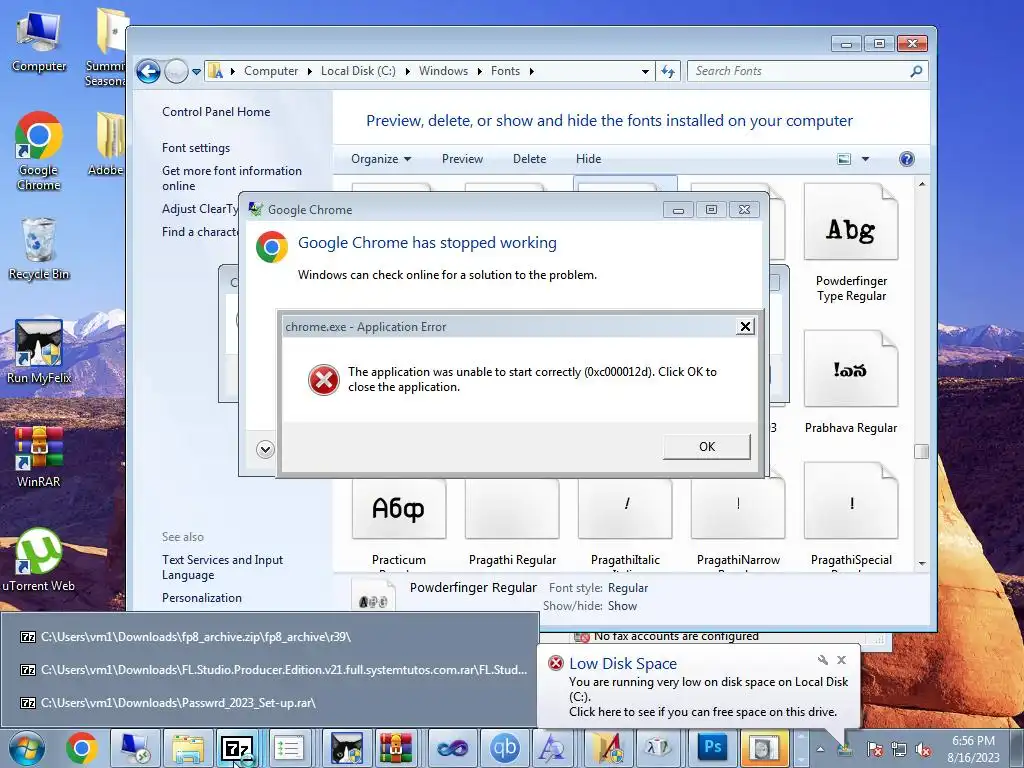Open the Computer desktop icon
Image resolution: width=1024 pixels, height=768 pixels.
[x=39, y=42]
